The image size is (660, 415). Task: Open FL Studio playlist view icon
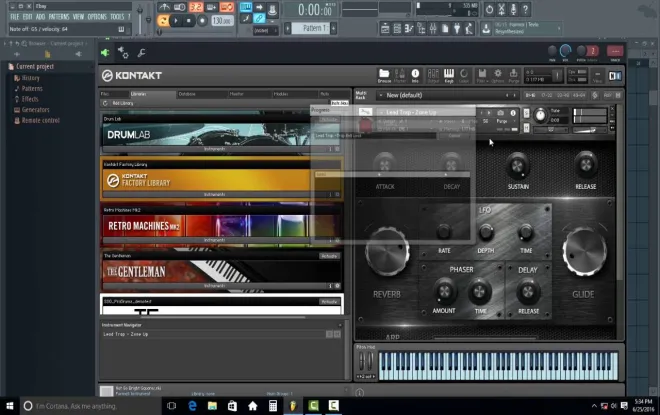point(385,29)
